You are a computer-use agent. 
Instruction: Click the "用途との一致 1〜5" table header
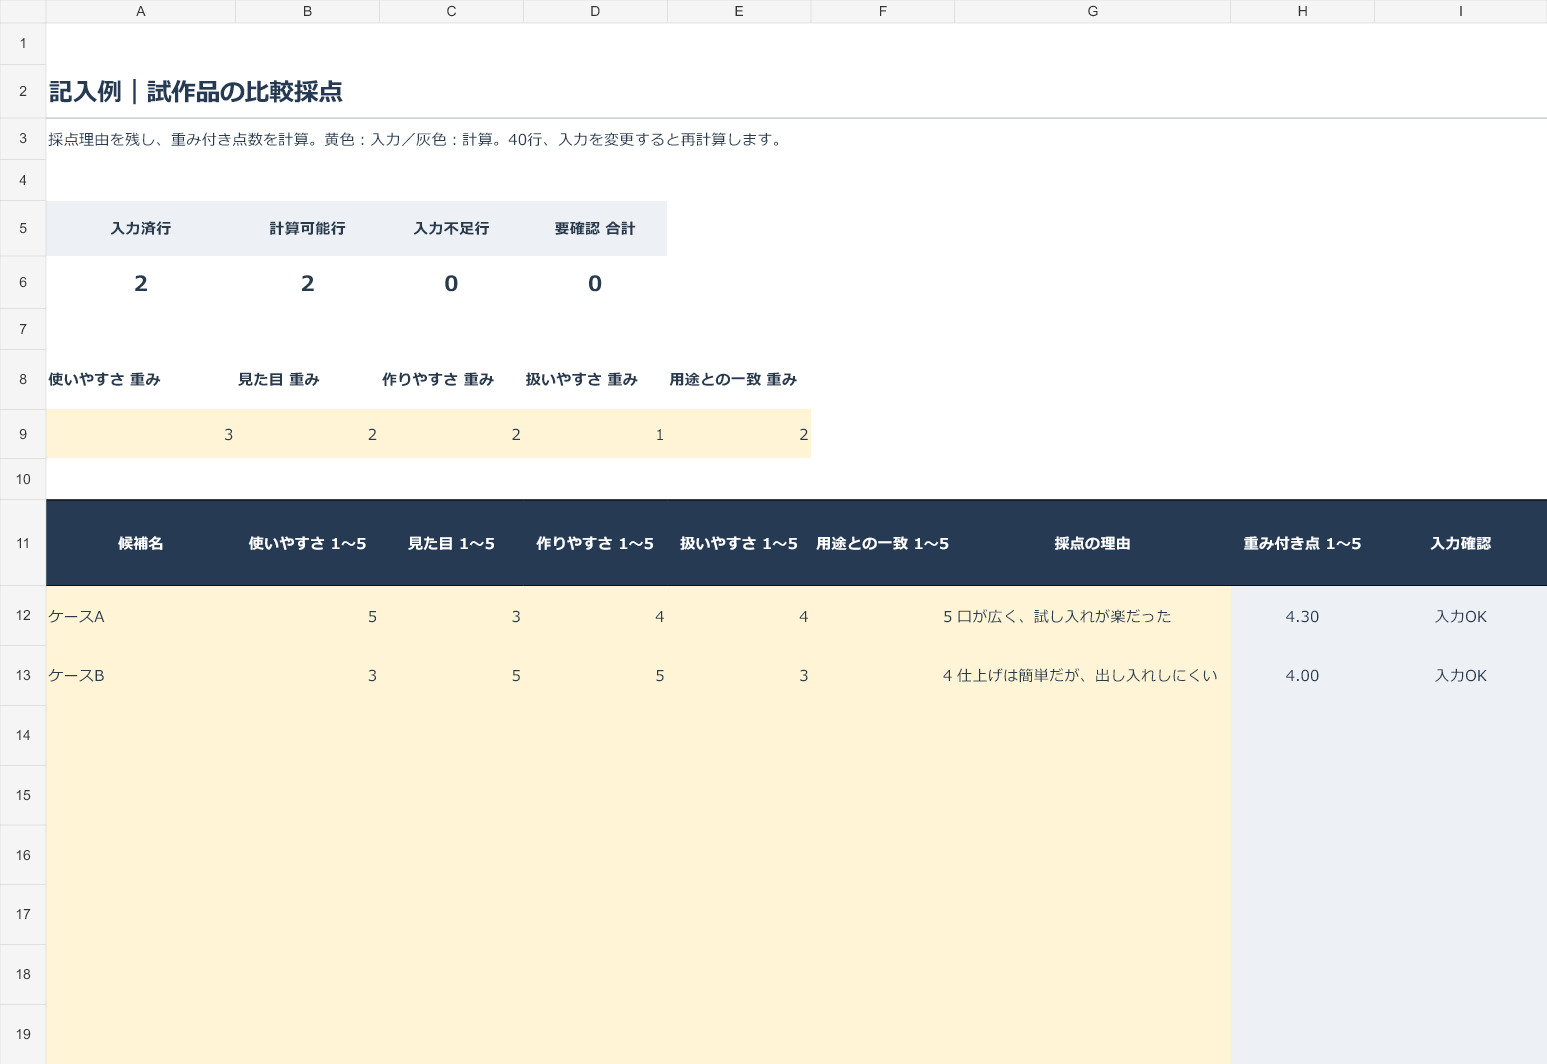883,543
